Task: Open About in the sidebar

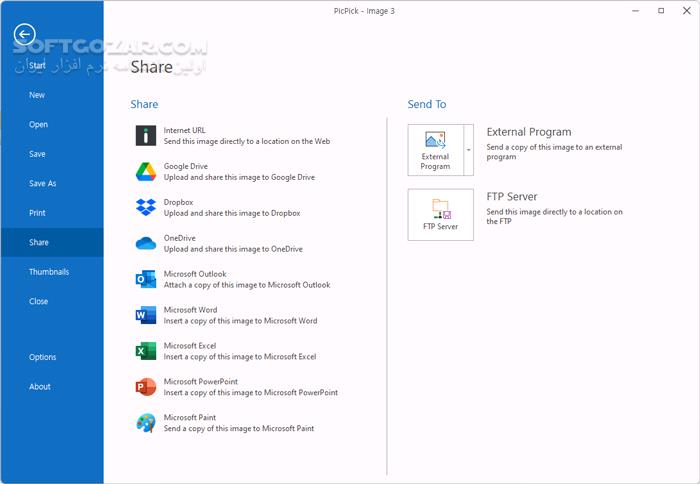Action: [x=40, y=387]
